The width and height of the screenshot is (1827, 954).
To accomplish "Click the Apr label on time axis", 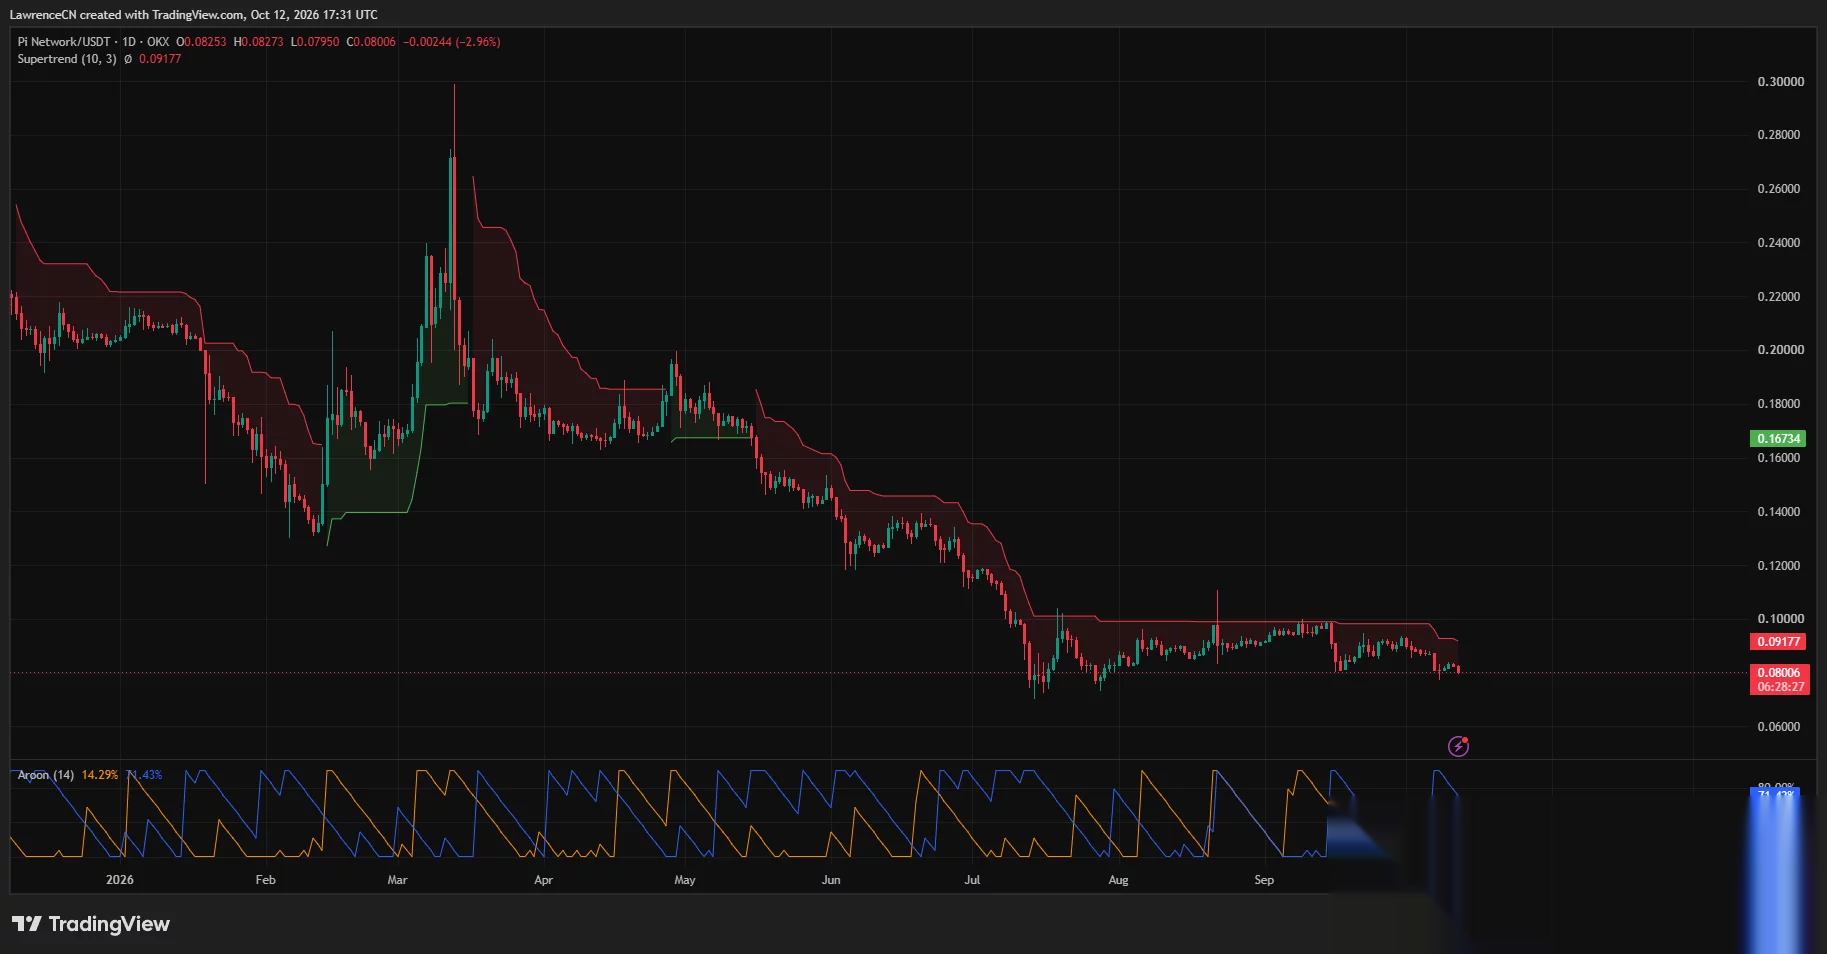I will point(543,880).
